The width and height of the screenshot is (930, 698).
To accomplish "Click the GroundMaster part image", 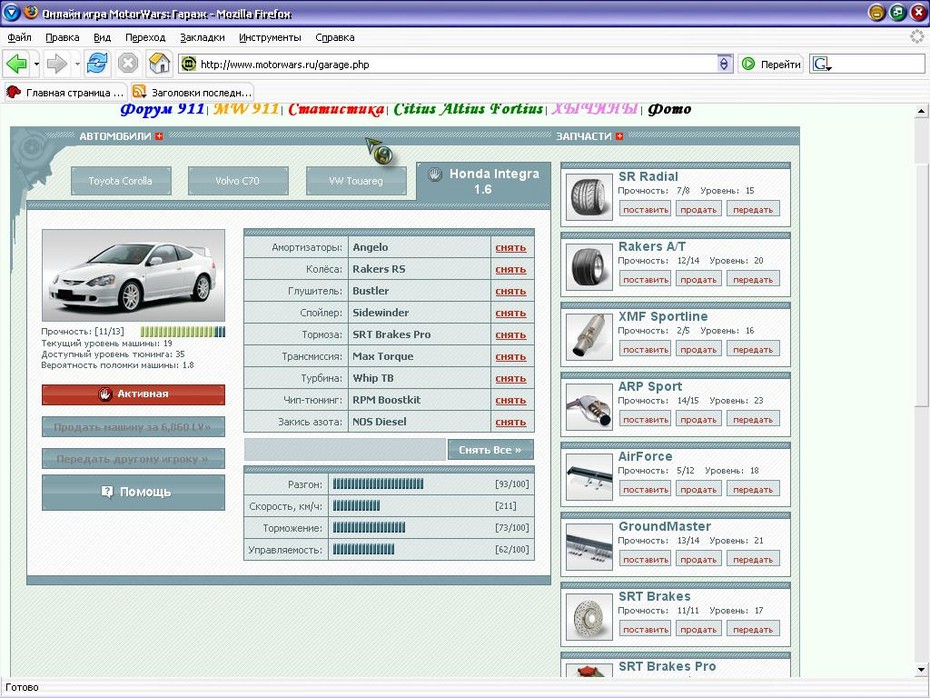I will (589, 547).
